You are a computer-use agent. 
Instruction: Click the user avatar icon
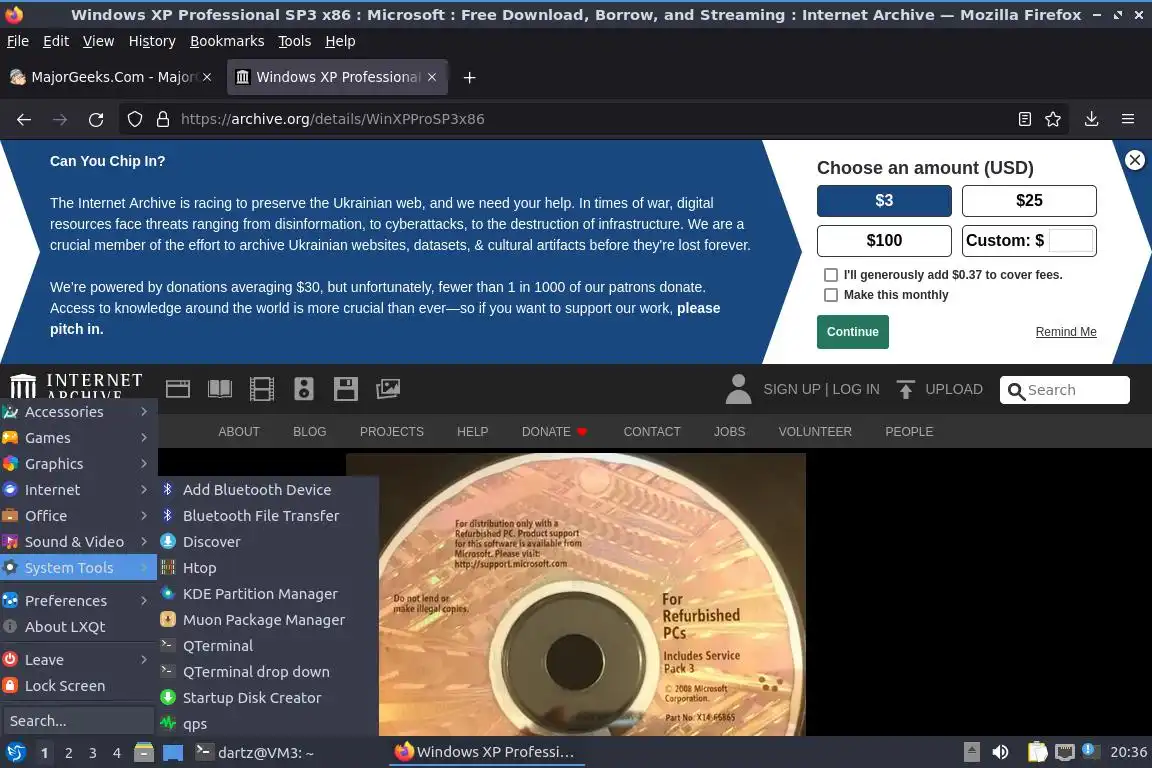pyautogui.click(x=738, y=390)
